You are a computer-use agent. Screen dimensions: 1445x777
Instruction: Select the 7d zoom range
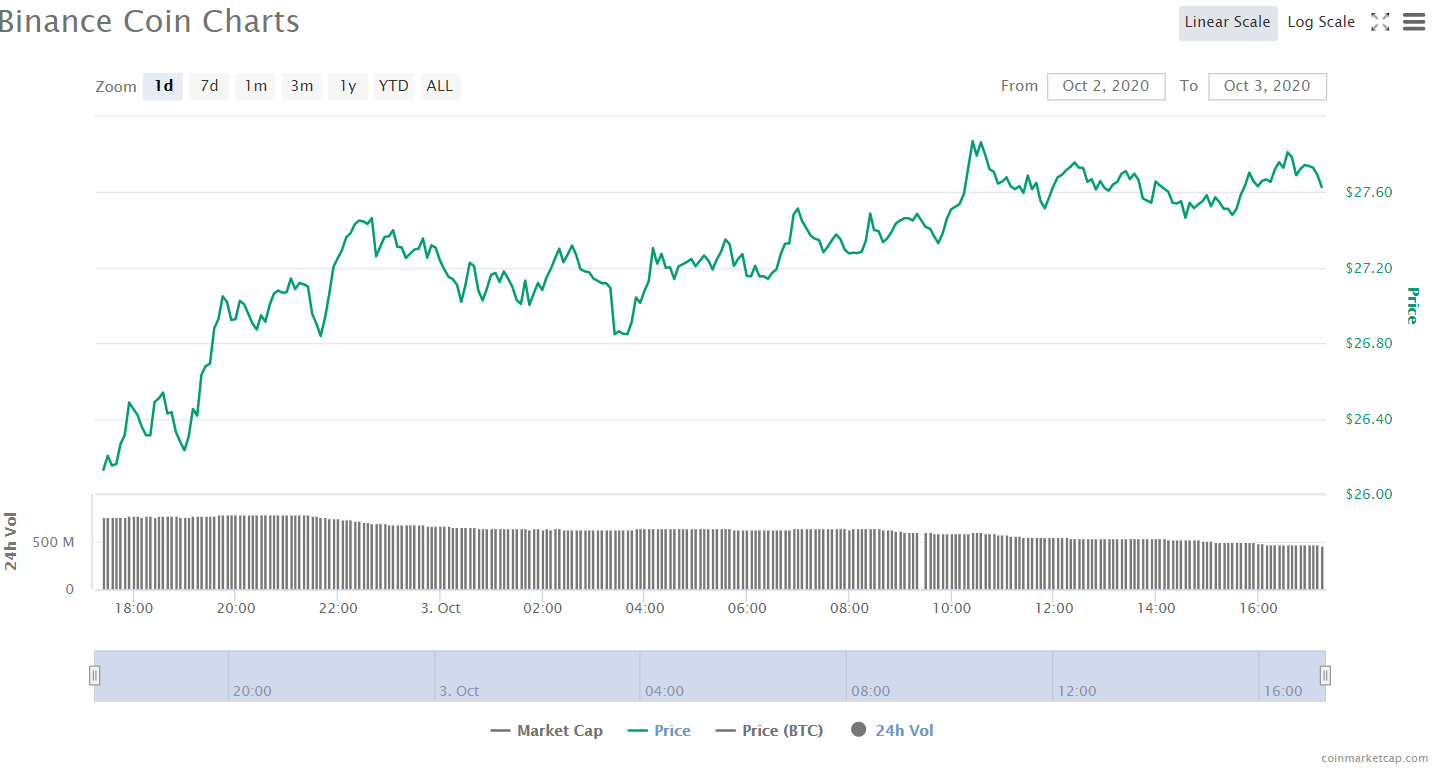click(209, 86)
